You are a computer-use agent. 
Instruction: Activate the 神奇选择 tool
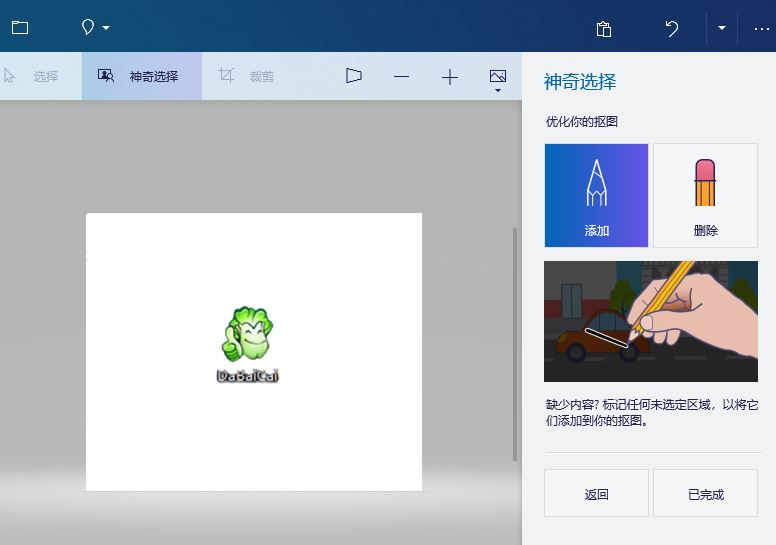click(142, 76)
